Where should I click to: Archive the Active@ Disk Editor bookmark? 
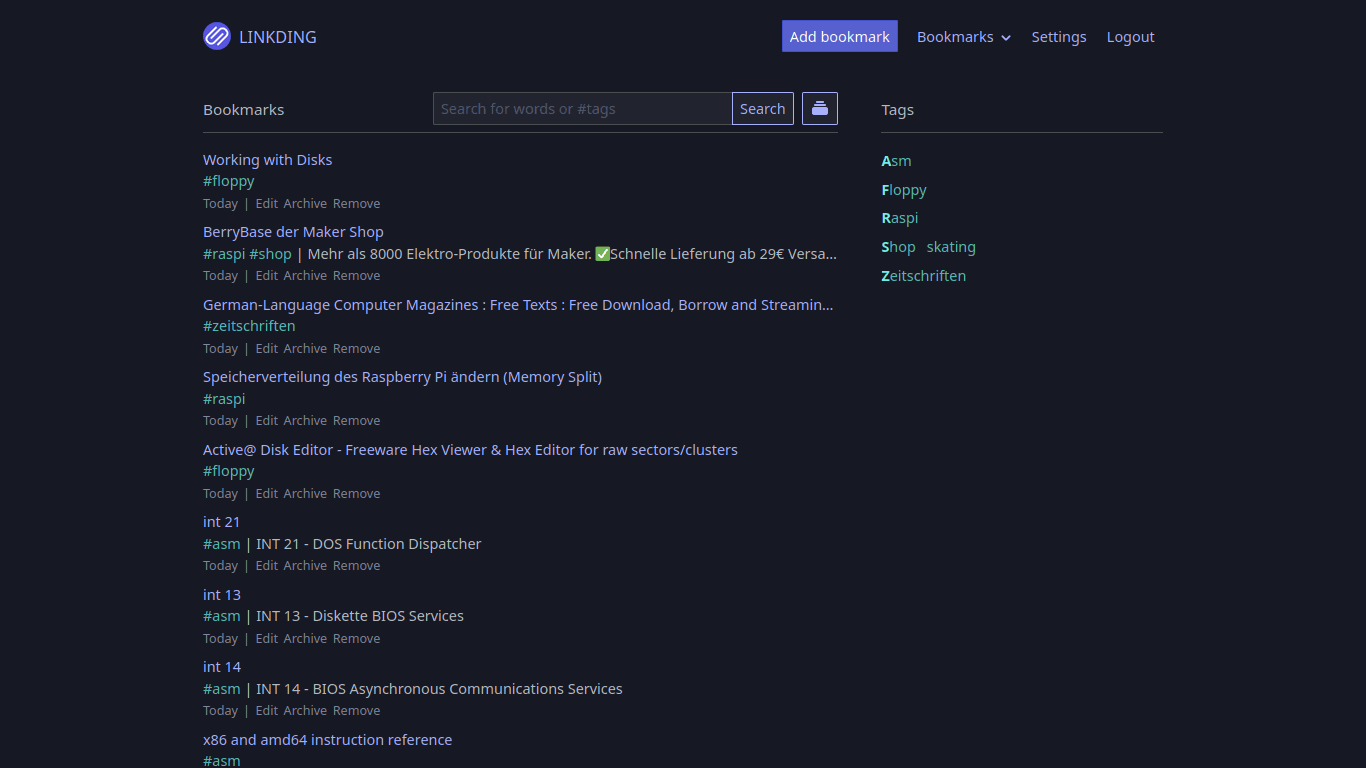click(x=305, y=494)
